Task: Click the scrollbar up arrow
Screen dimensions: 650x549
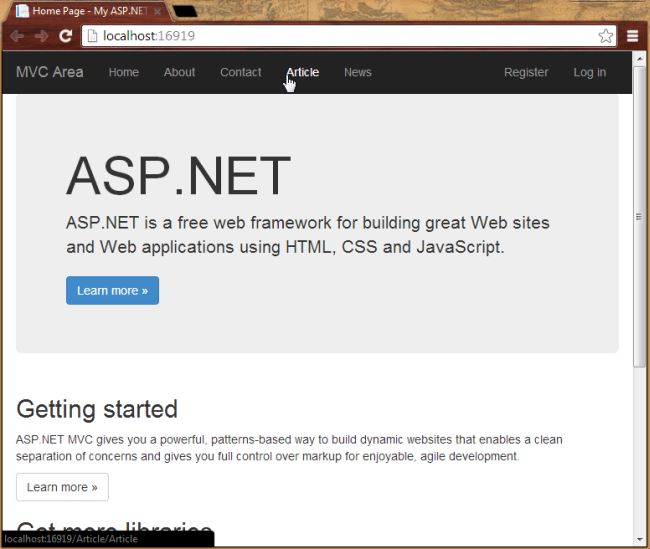Action: coord(640,59)
